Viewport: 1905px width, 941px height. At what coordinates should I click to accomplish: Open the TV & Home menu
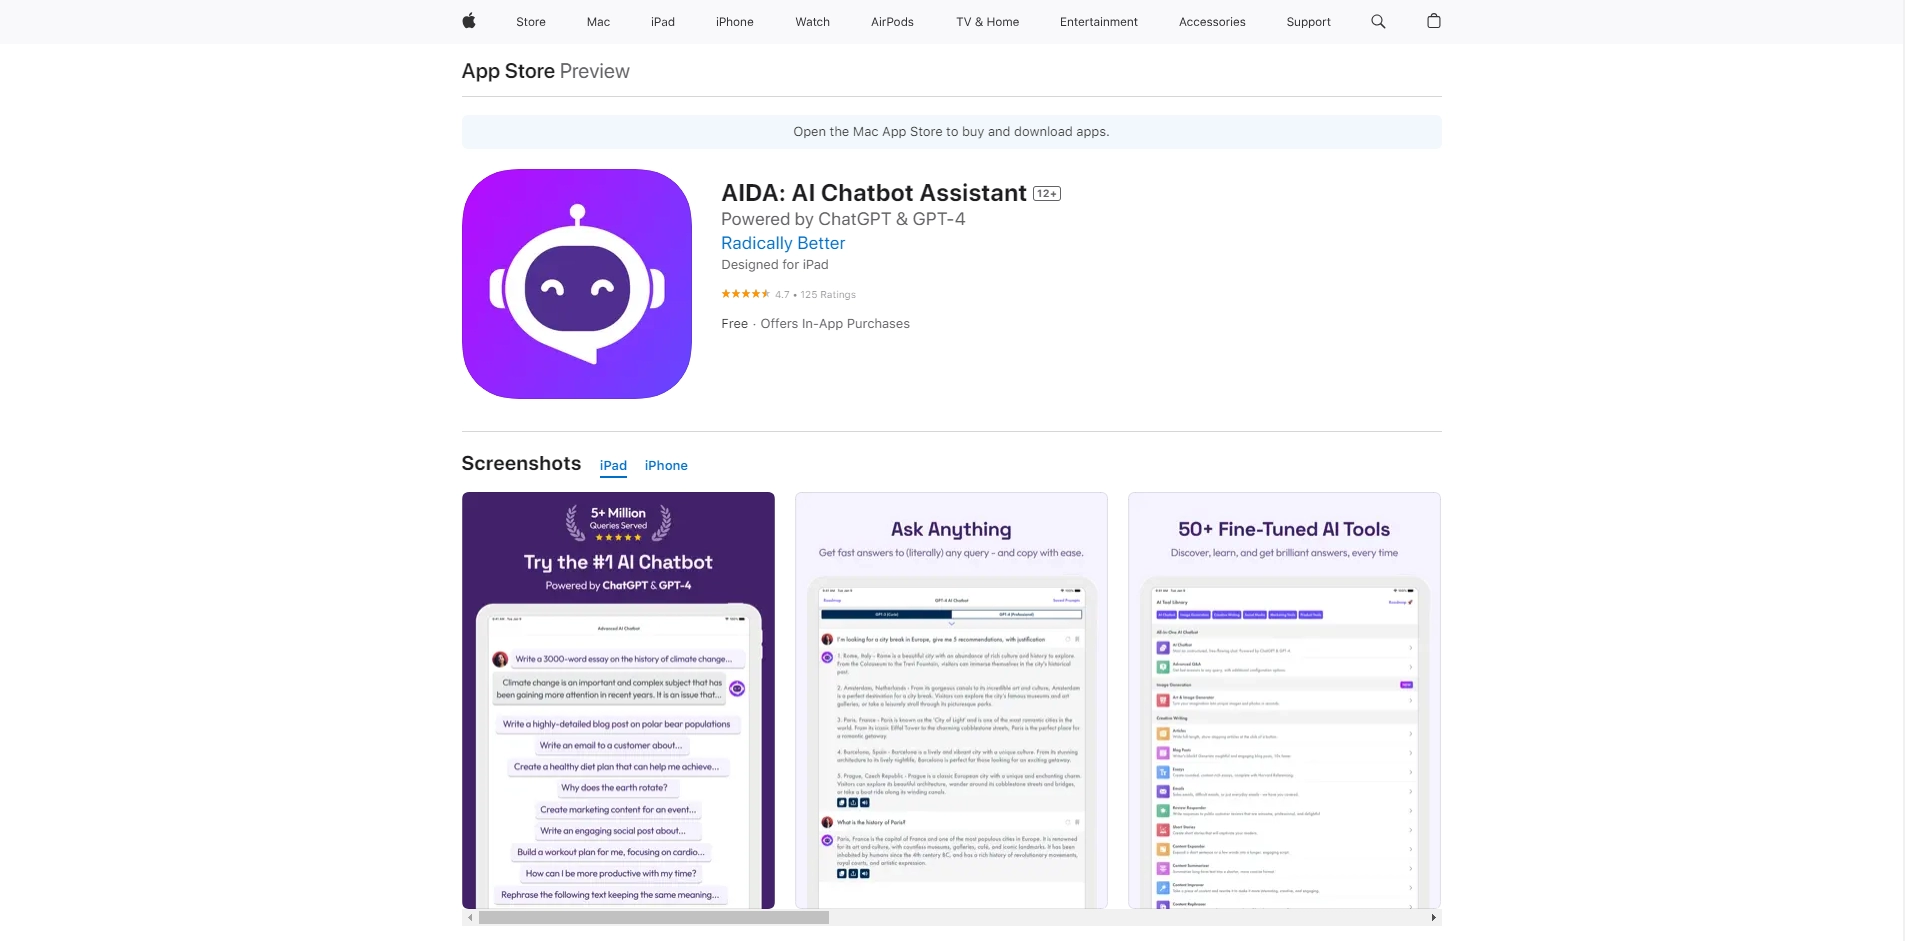click(x=987, y=22)
